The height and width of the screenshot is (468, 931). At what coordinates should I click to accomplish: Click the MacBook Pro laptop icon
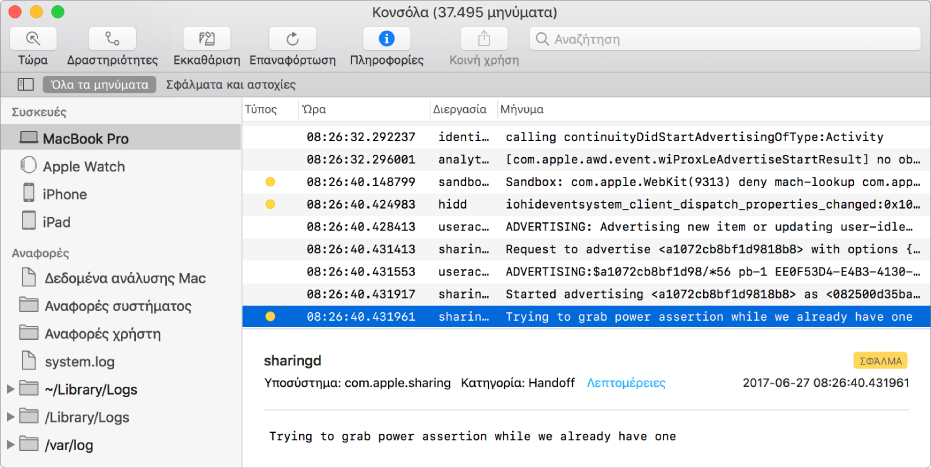click(28, 138)
